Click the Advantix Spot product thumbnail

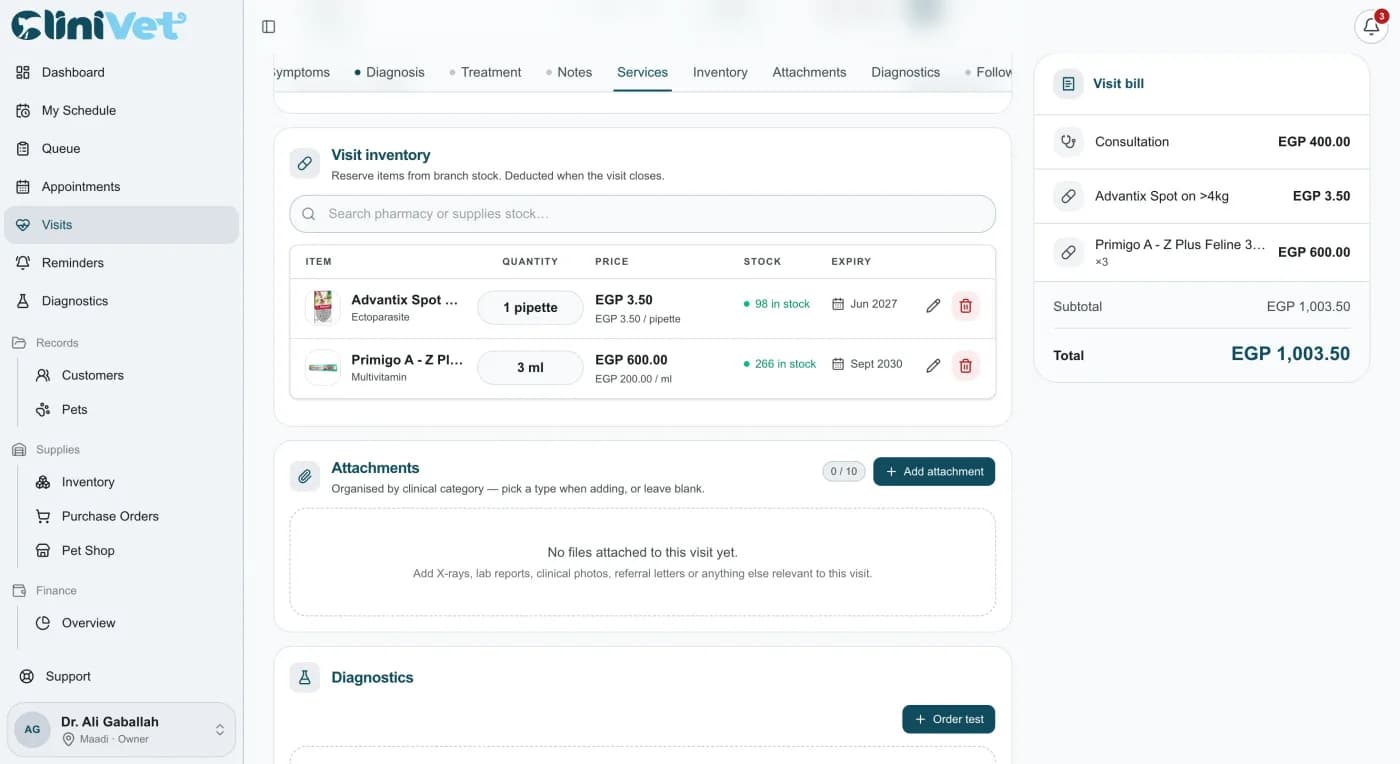point(322,307)
